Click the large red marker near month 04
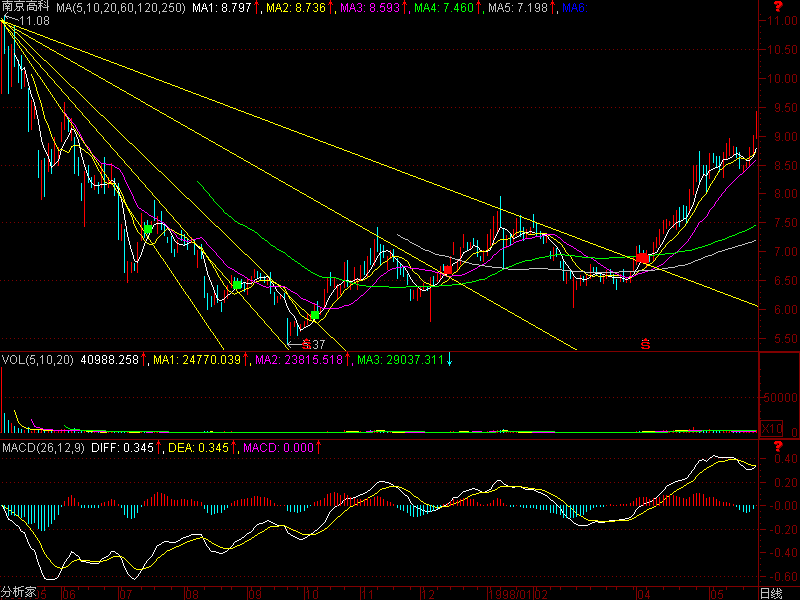This screenshot has width=800, height=600. (643, 259)
